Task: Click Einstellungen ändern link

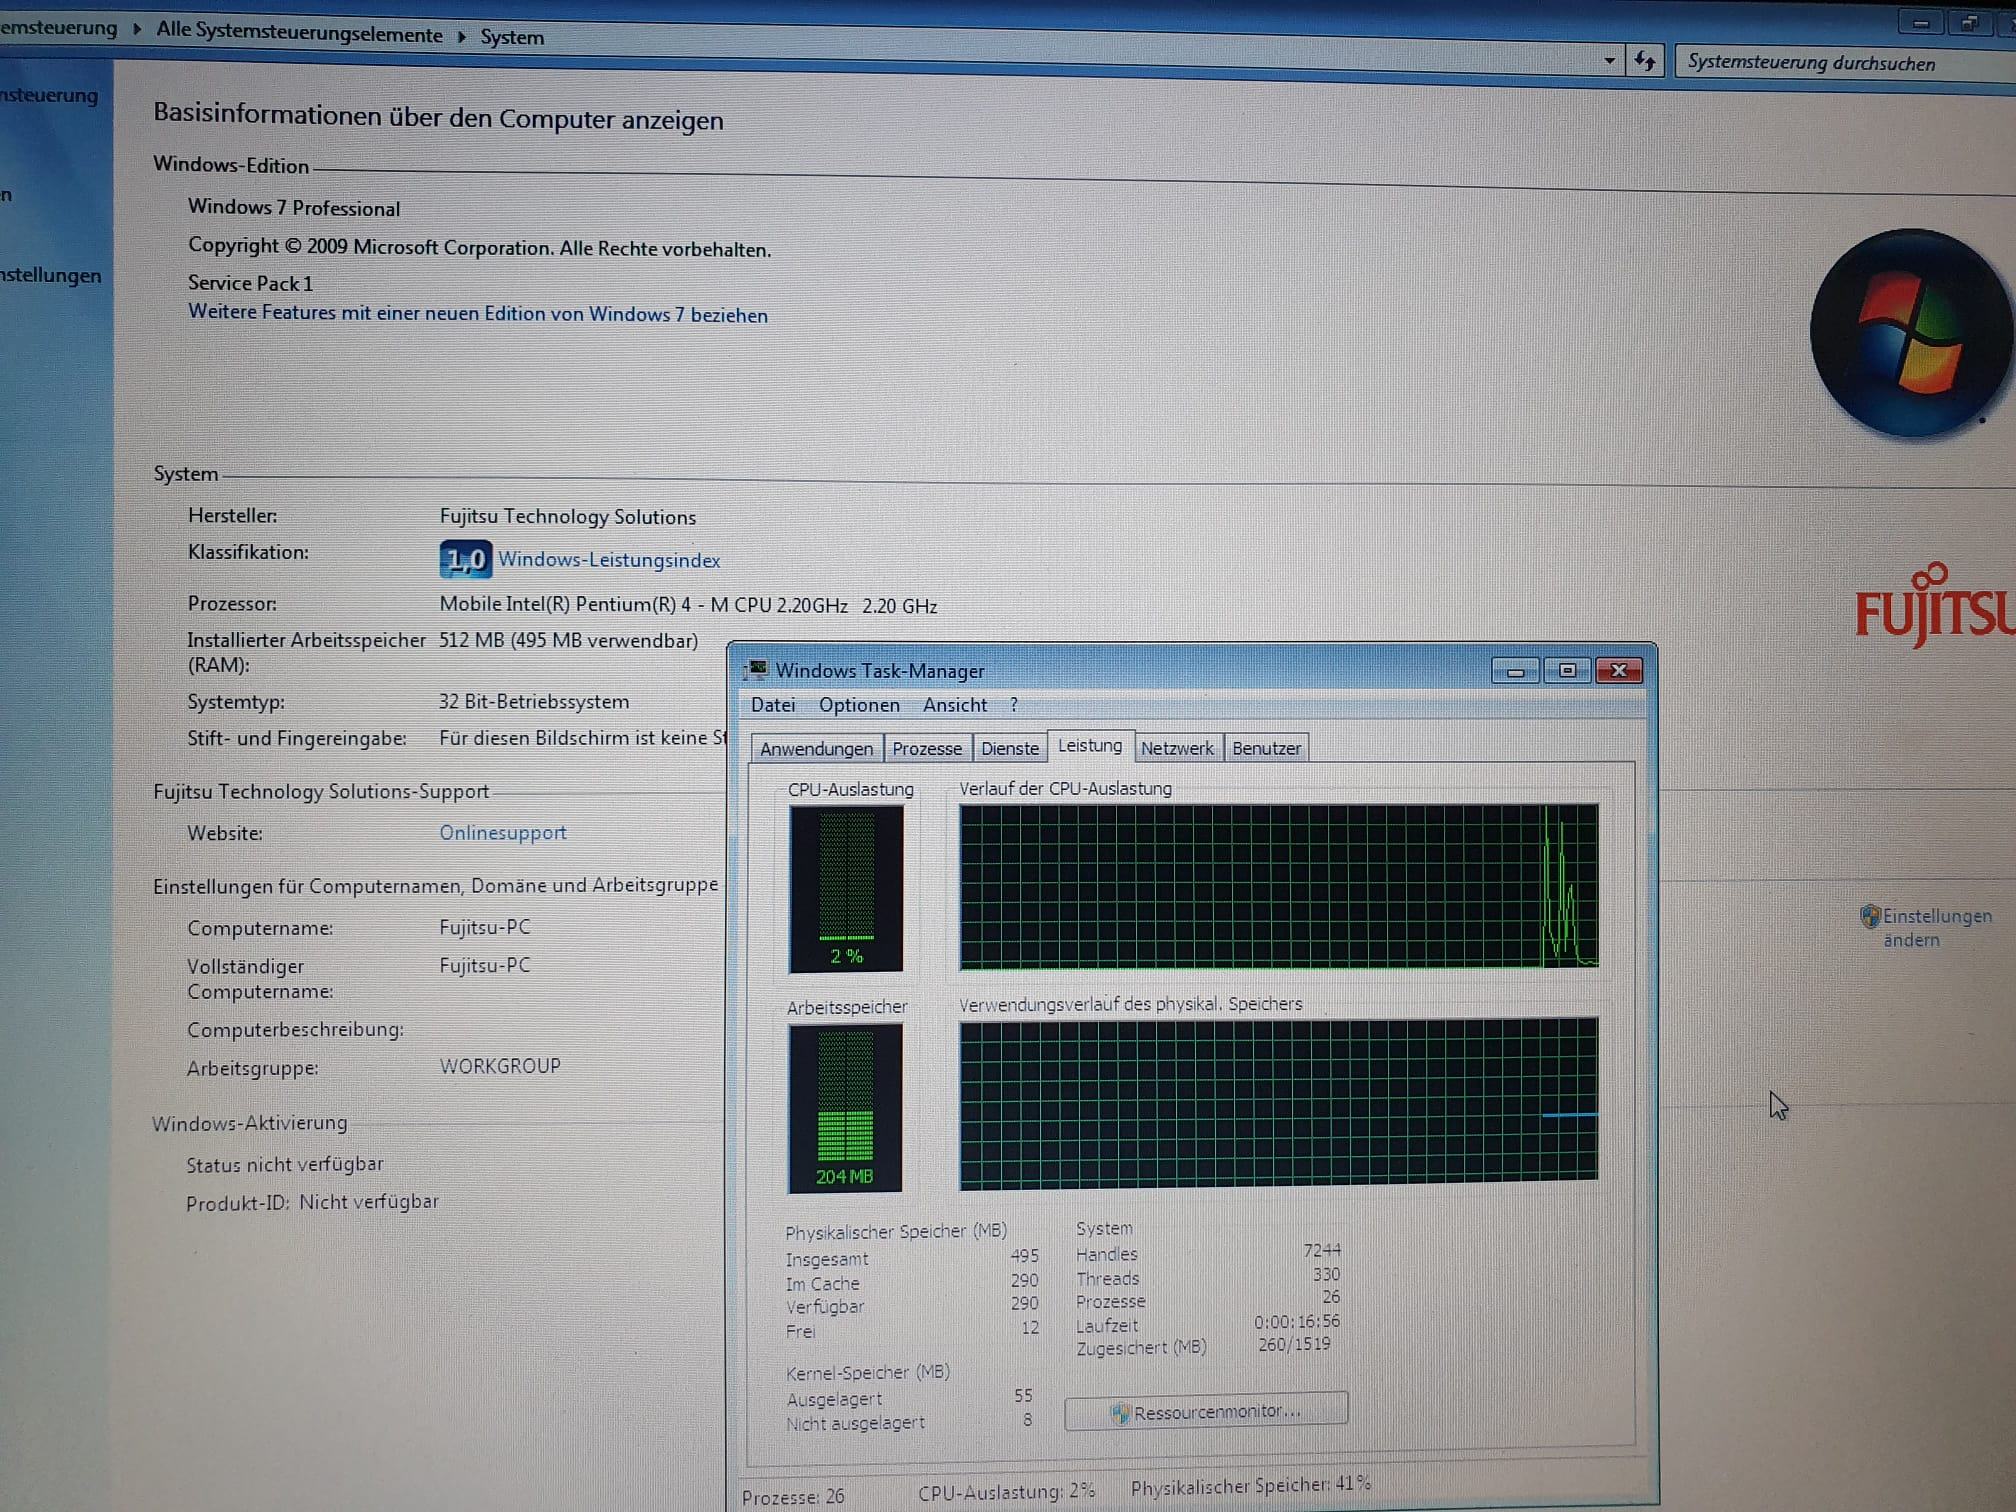Action: [x=1936, y=927]
